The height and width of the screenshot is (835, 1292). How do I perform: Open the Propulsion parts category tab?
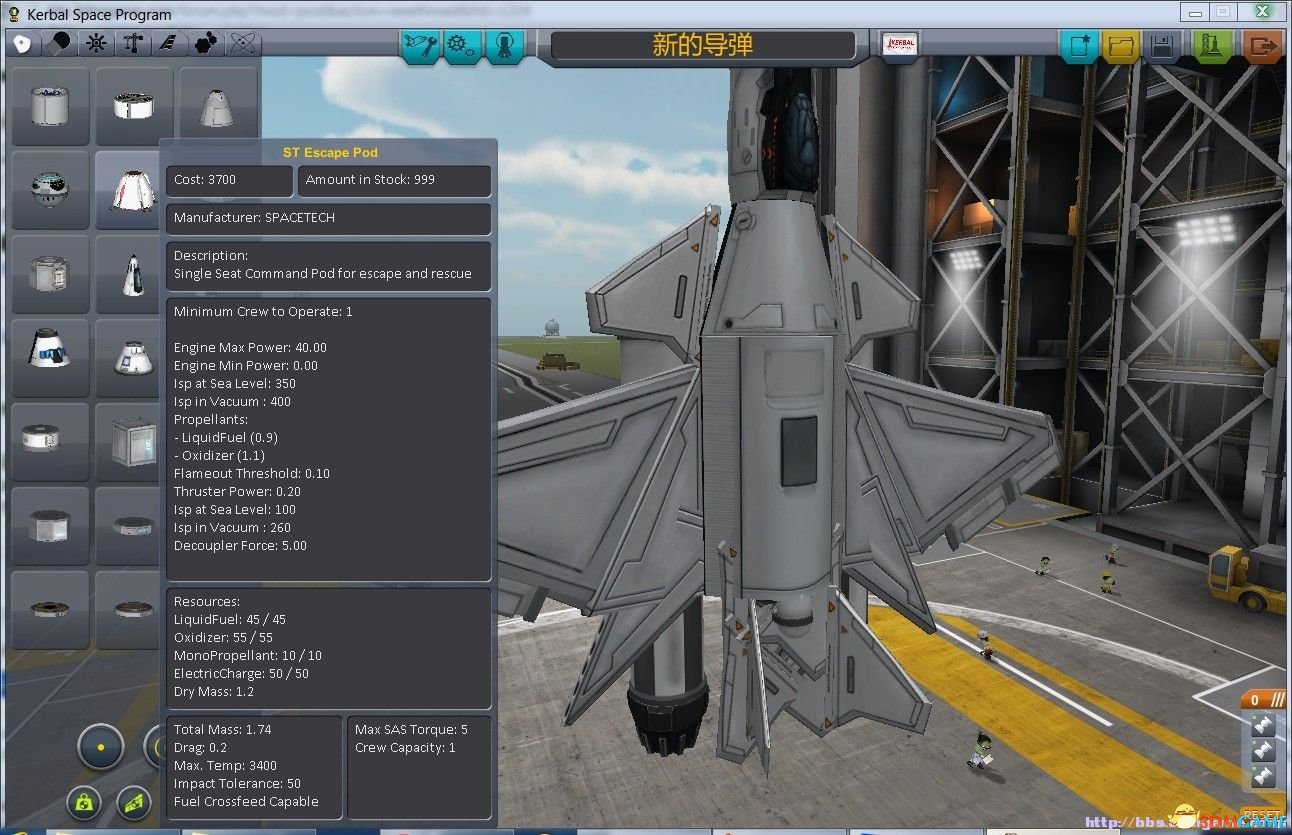[x=60, y=44]
